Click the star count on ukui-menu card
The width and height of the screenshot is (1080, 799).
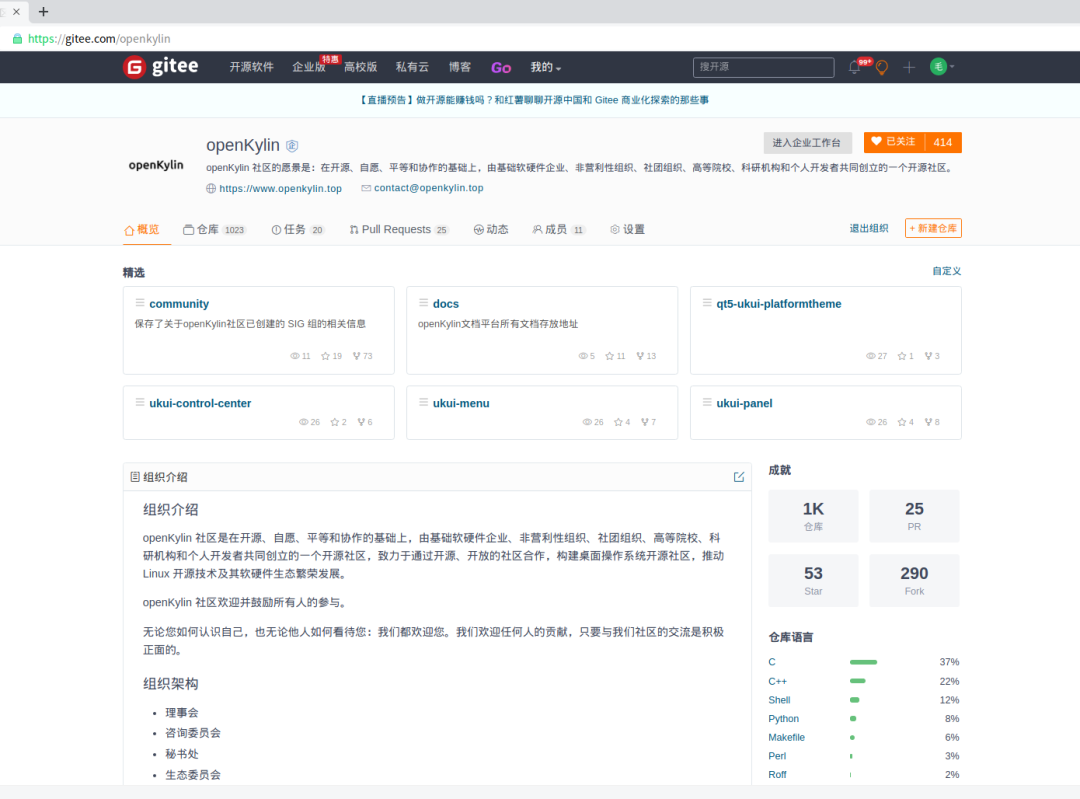(x=622, y=422)
